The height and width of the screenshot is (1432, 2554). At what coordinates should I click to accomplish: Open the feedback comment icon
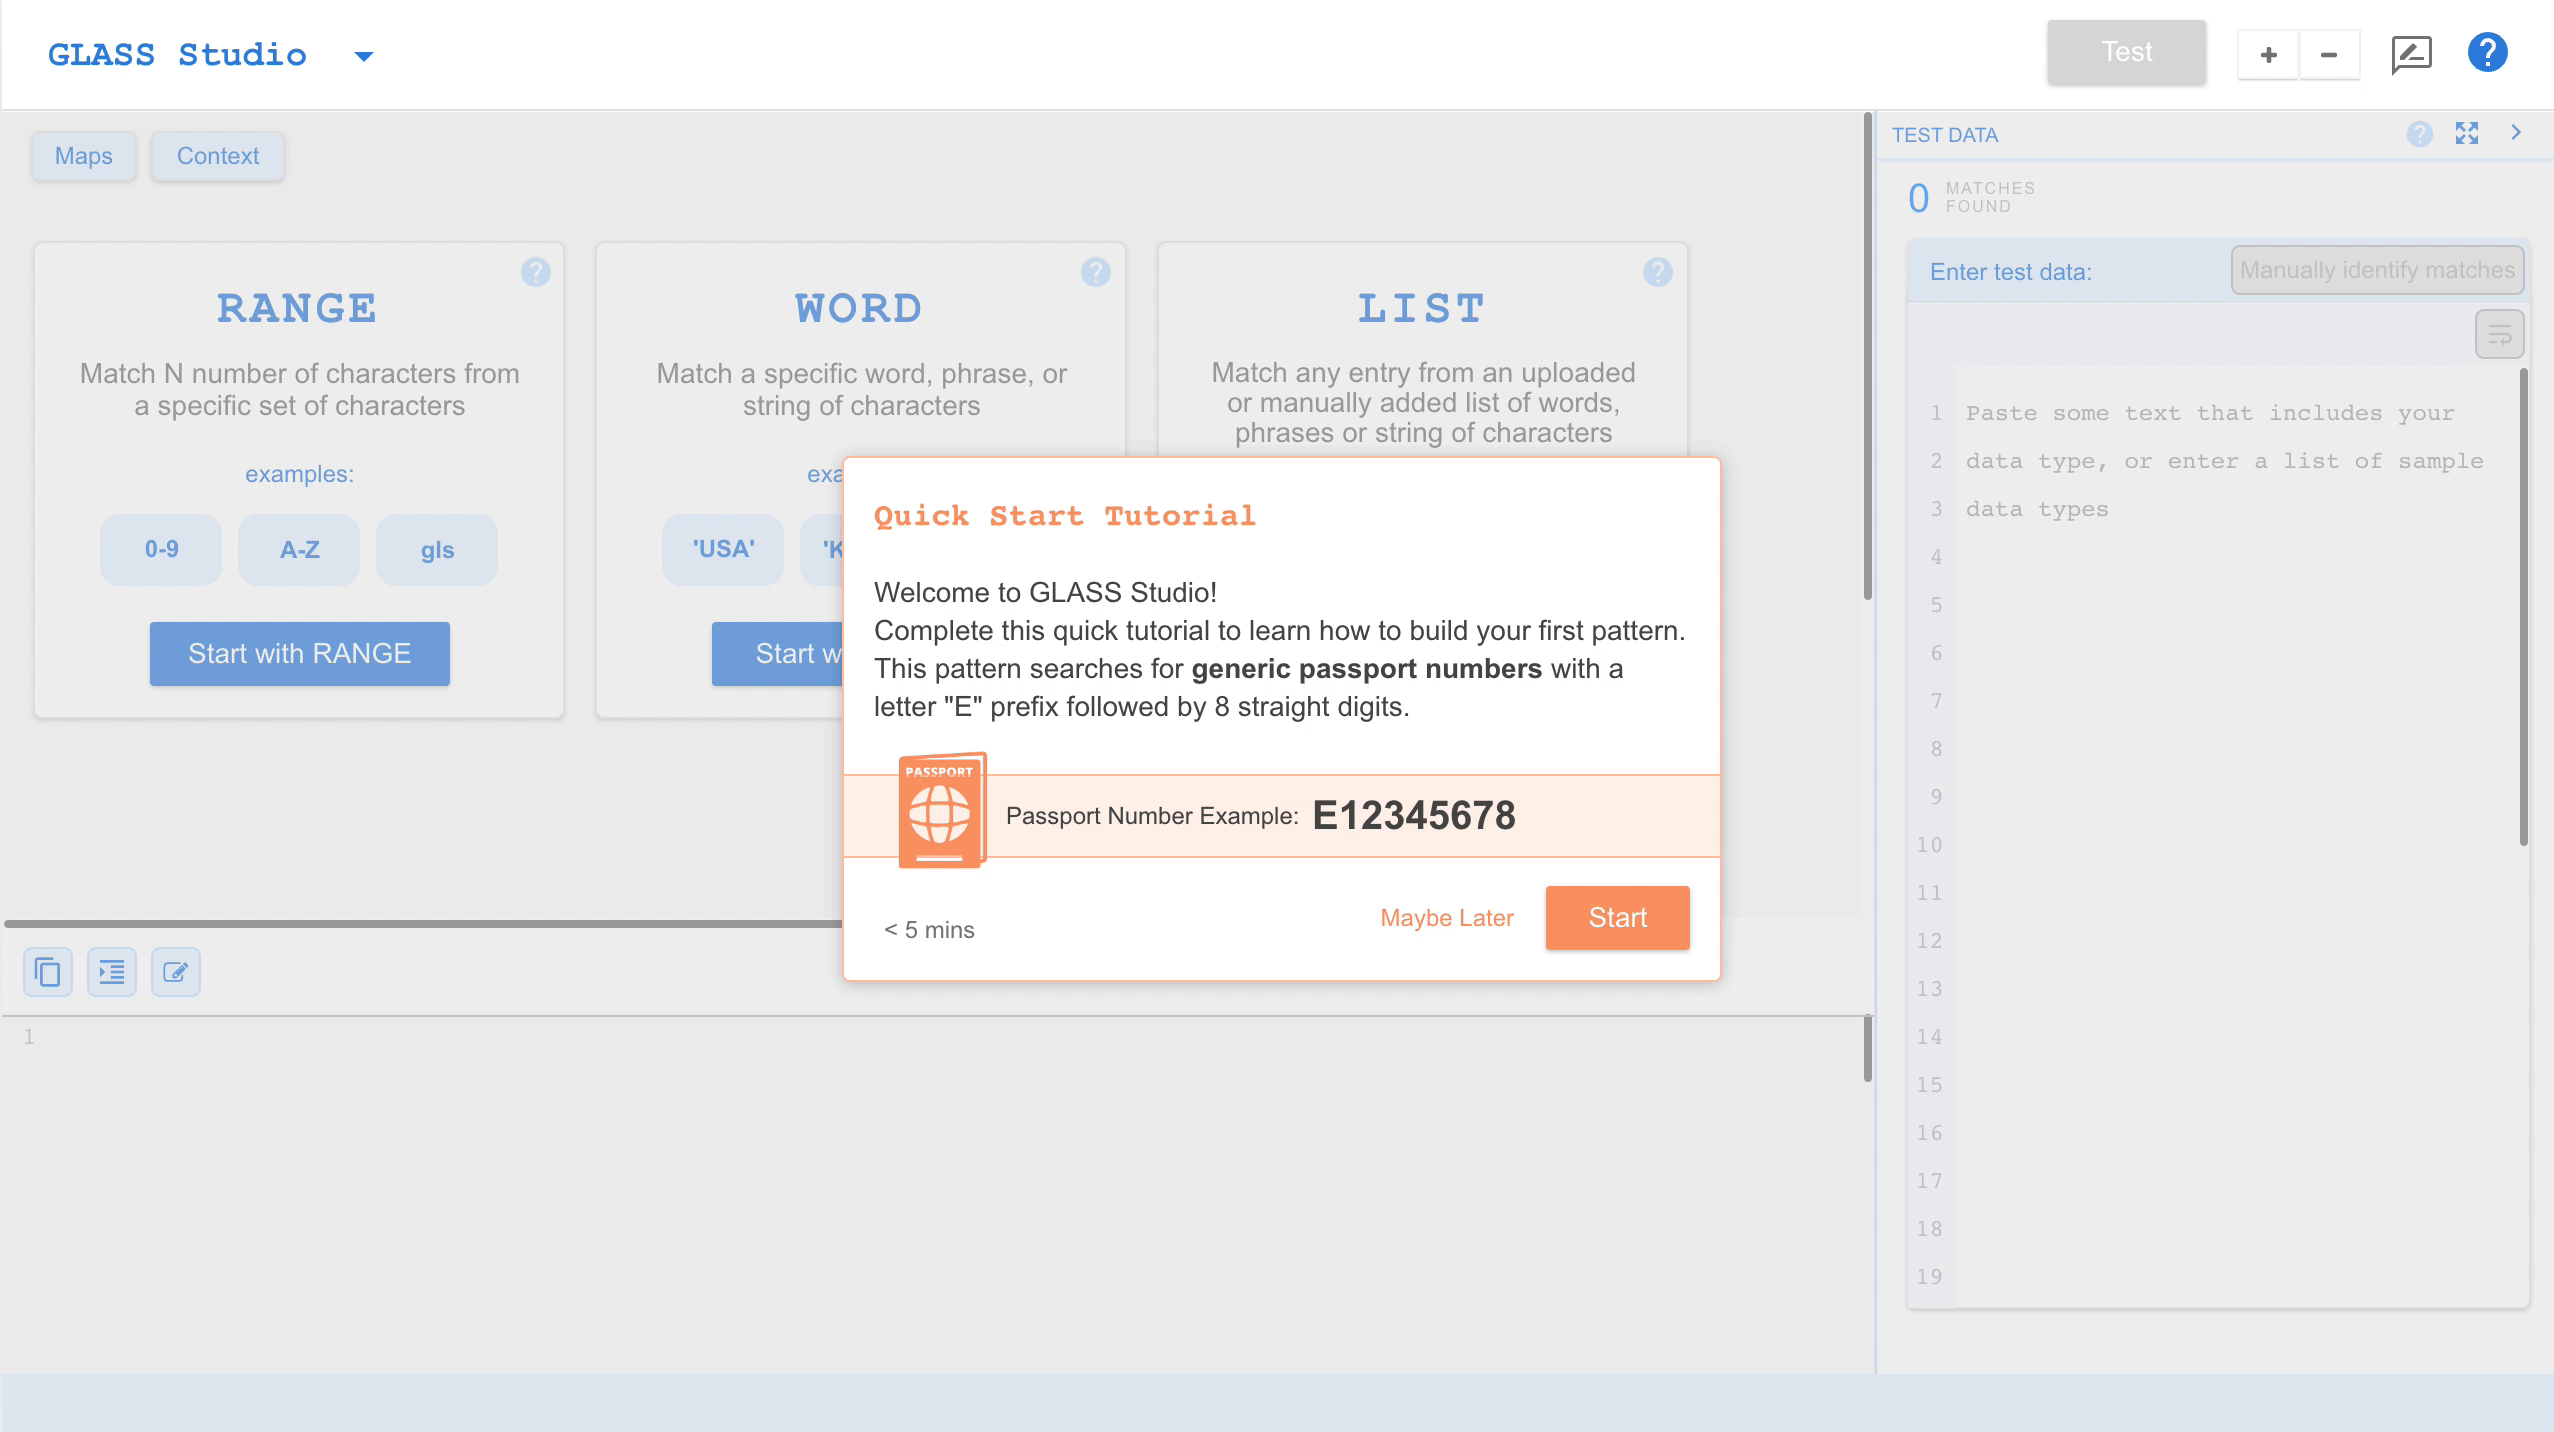(2411, 54)
